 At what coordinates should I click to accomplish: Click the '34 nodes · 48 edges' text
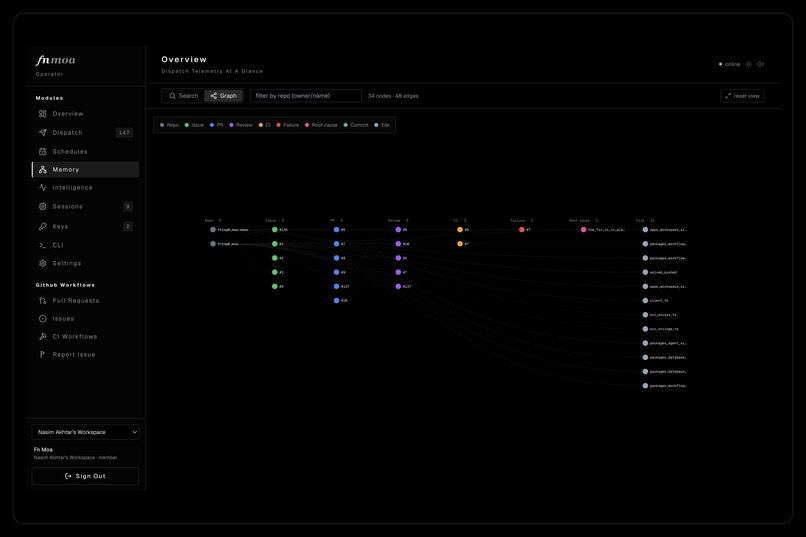[x=393, y=96]
